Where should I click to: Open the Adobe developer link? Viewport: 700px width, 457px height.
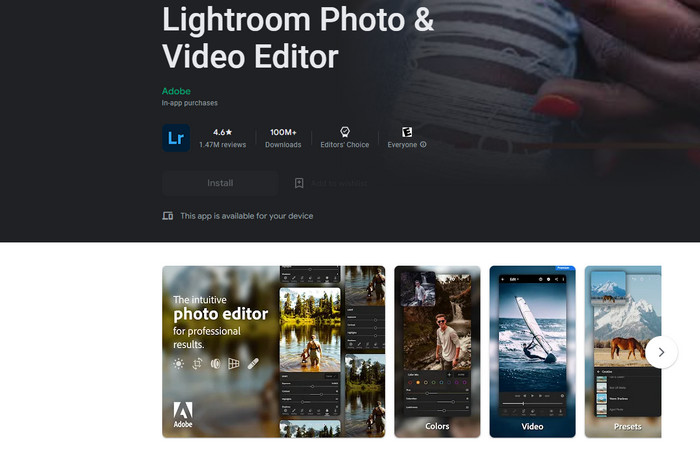176,91
